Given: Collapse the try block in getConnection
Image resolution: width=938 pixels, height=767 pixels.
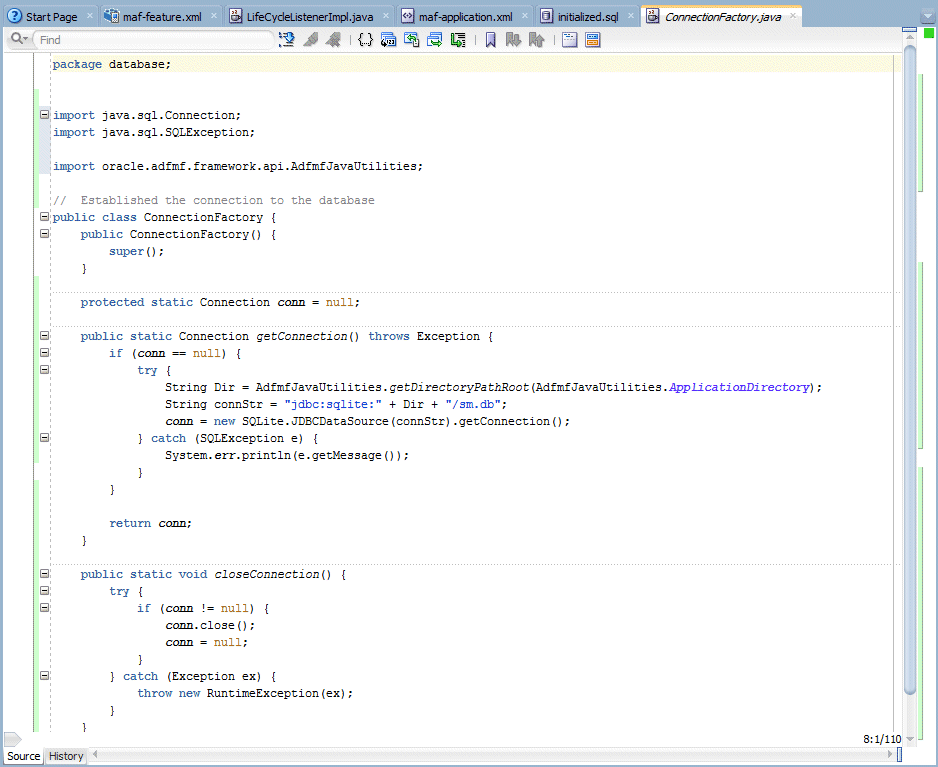Looking at the screenshot, I should click(x=44, y=370).
